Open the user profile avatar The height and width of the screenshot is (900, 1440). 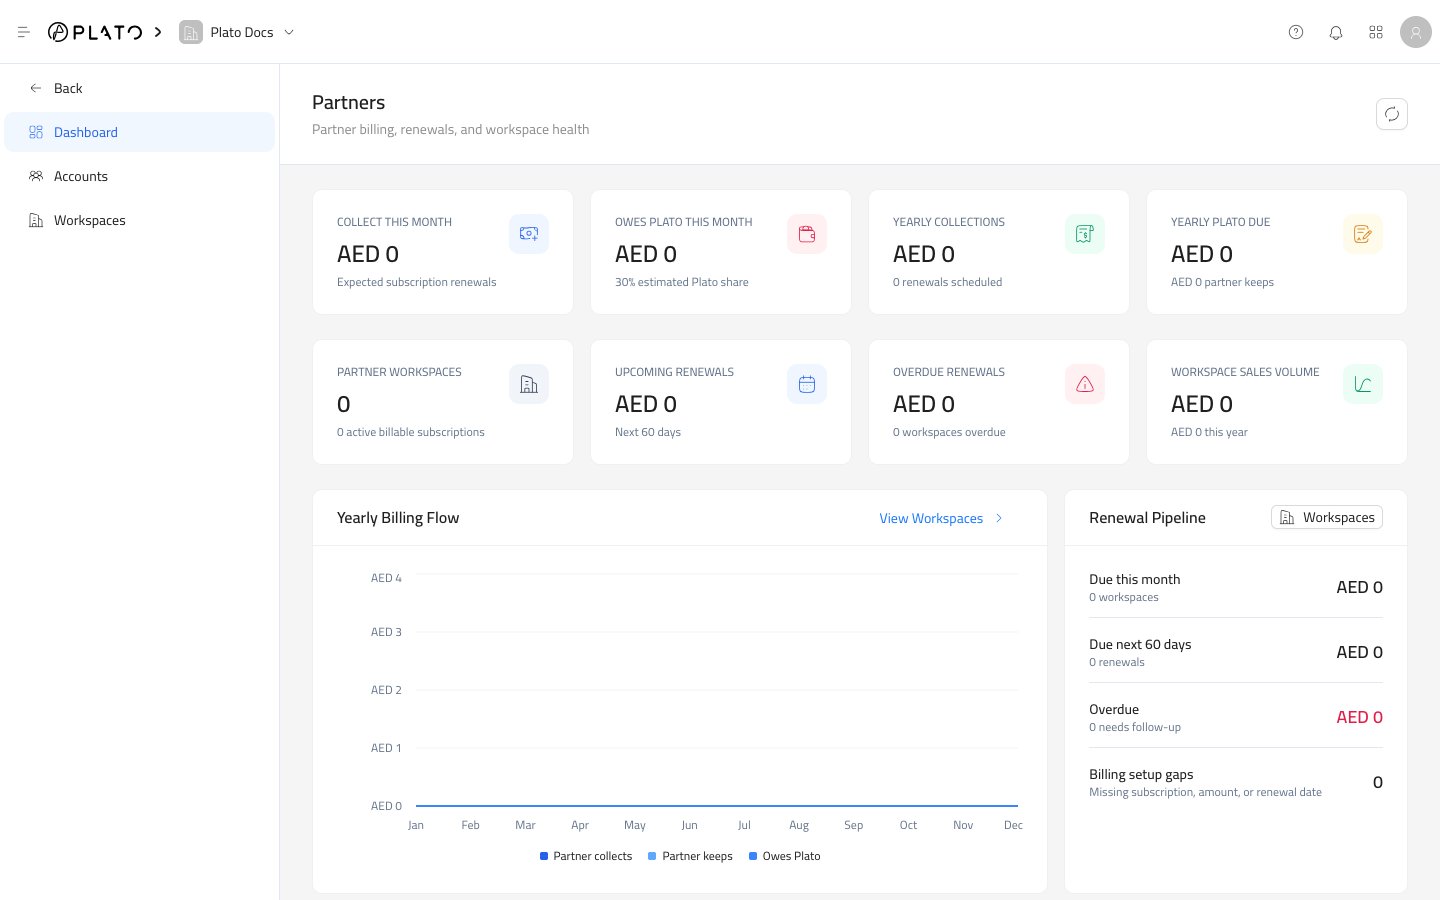tap(1416, 32)
